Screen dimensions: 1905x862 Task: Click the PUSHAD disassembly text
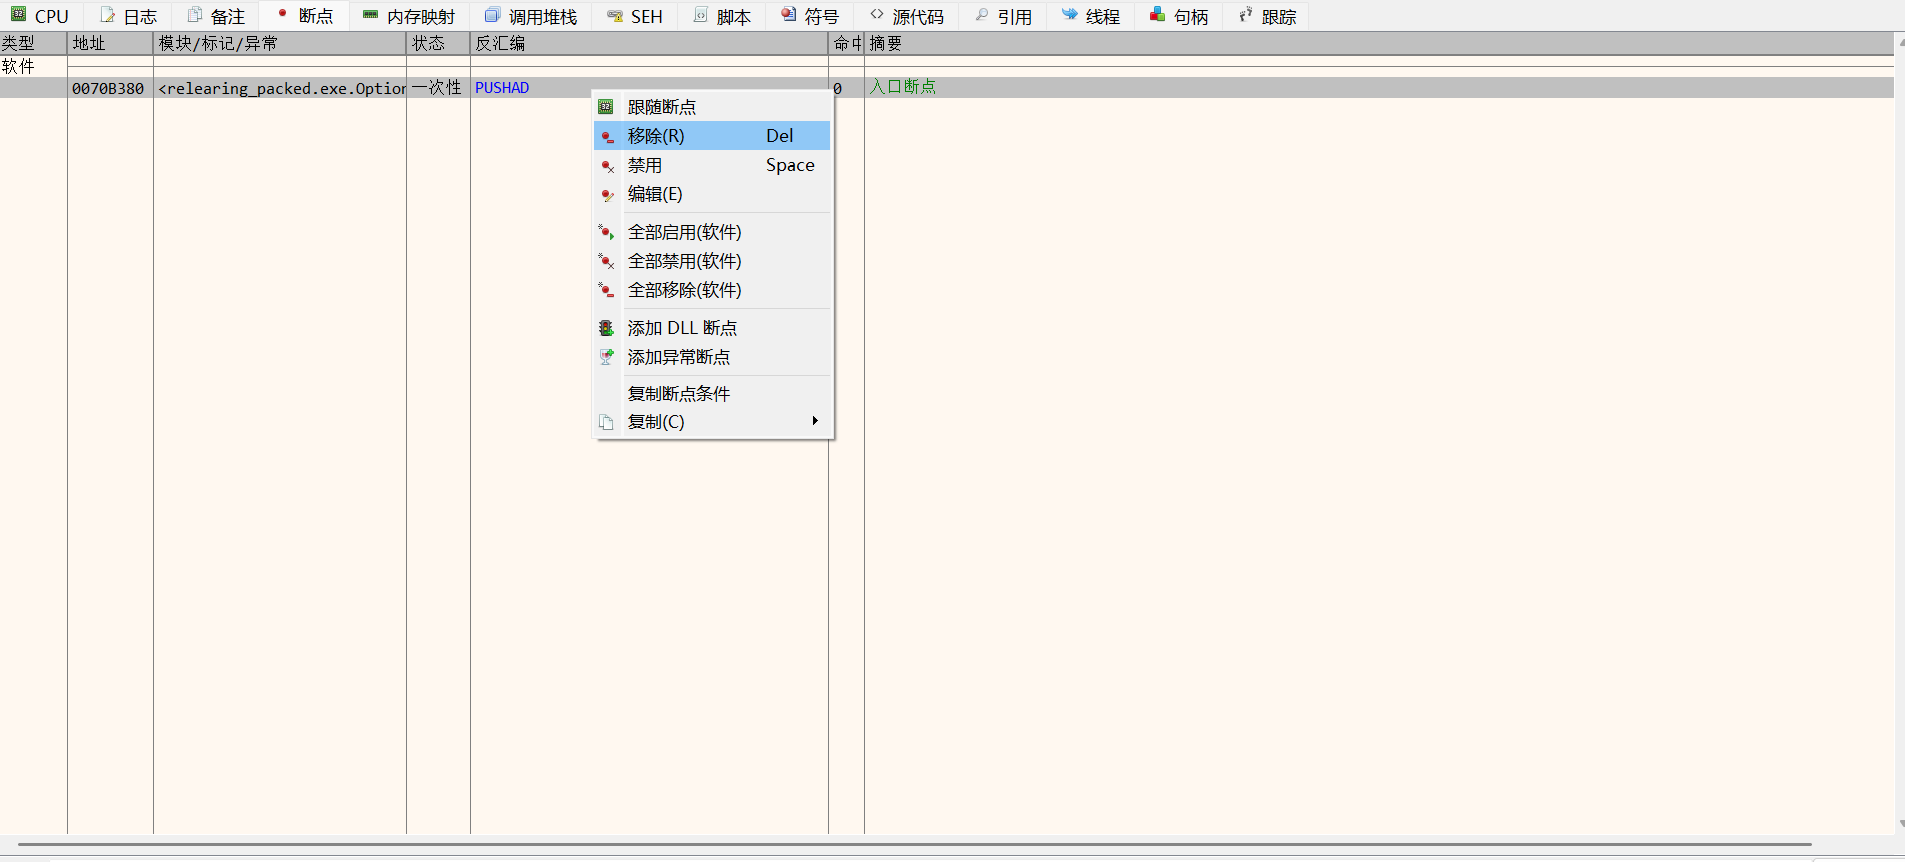(502, 88)
